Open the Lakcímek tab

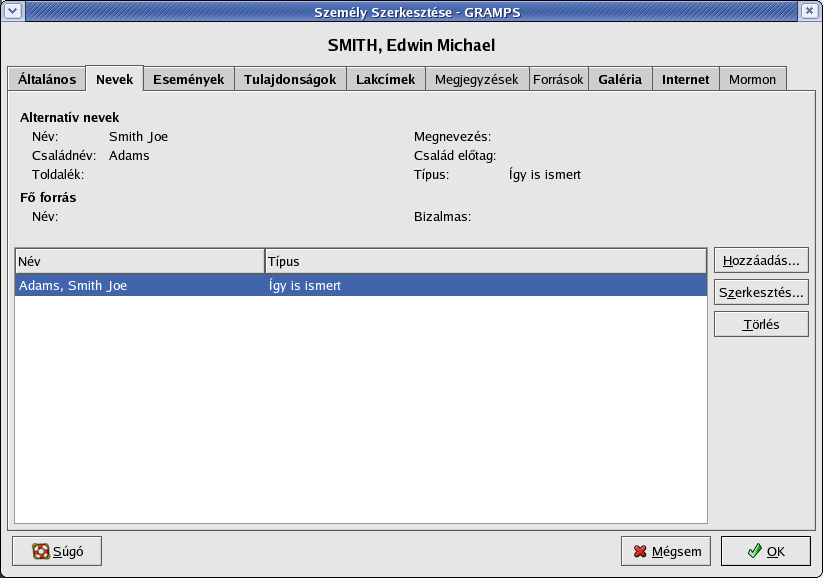point(385,79)
